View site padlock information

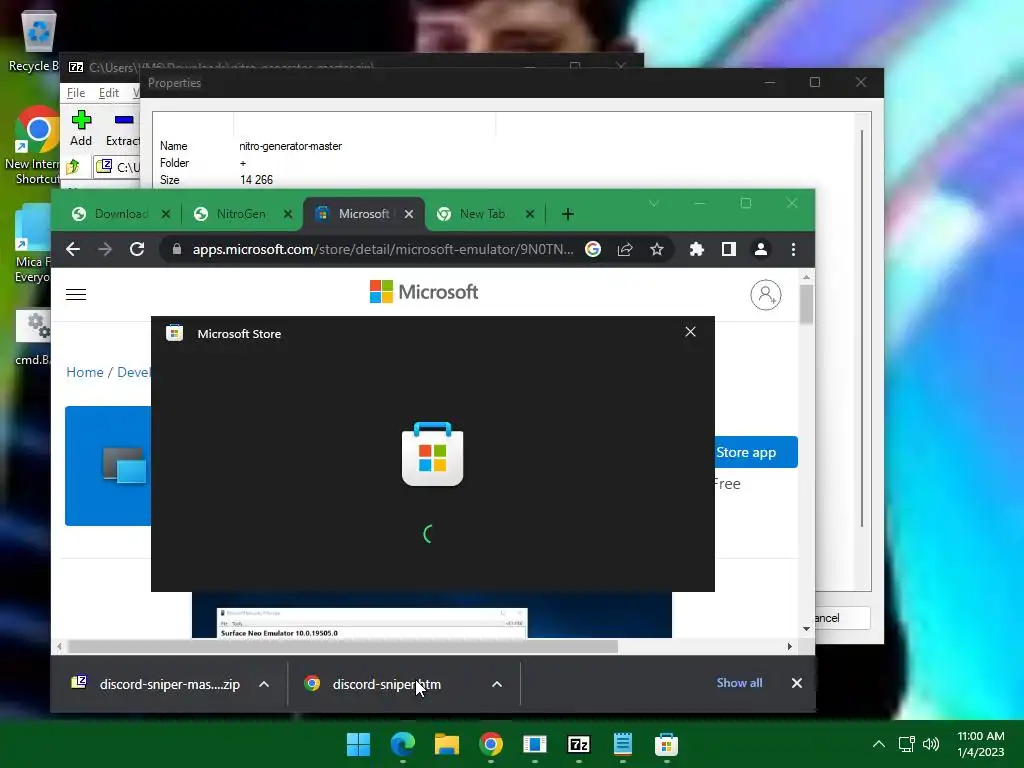[176, 249]
